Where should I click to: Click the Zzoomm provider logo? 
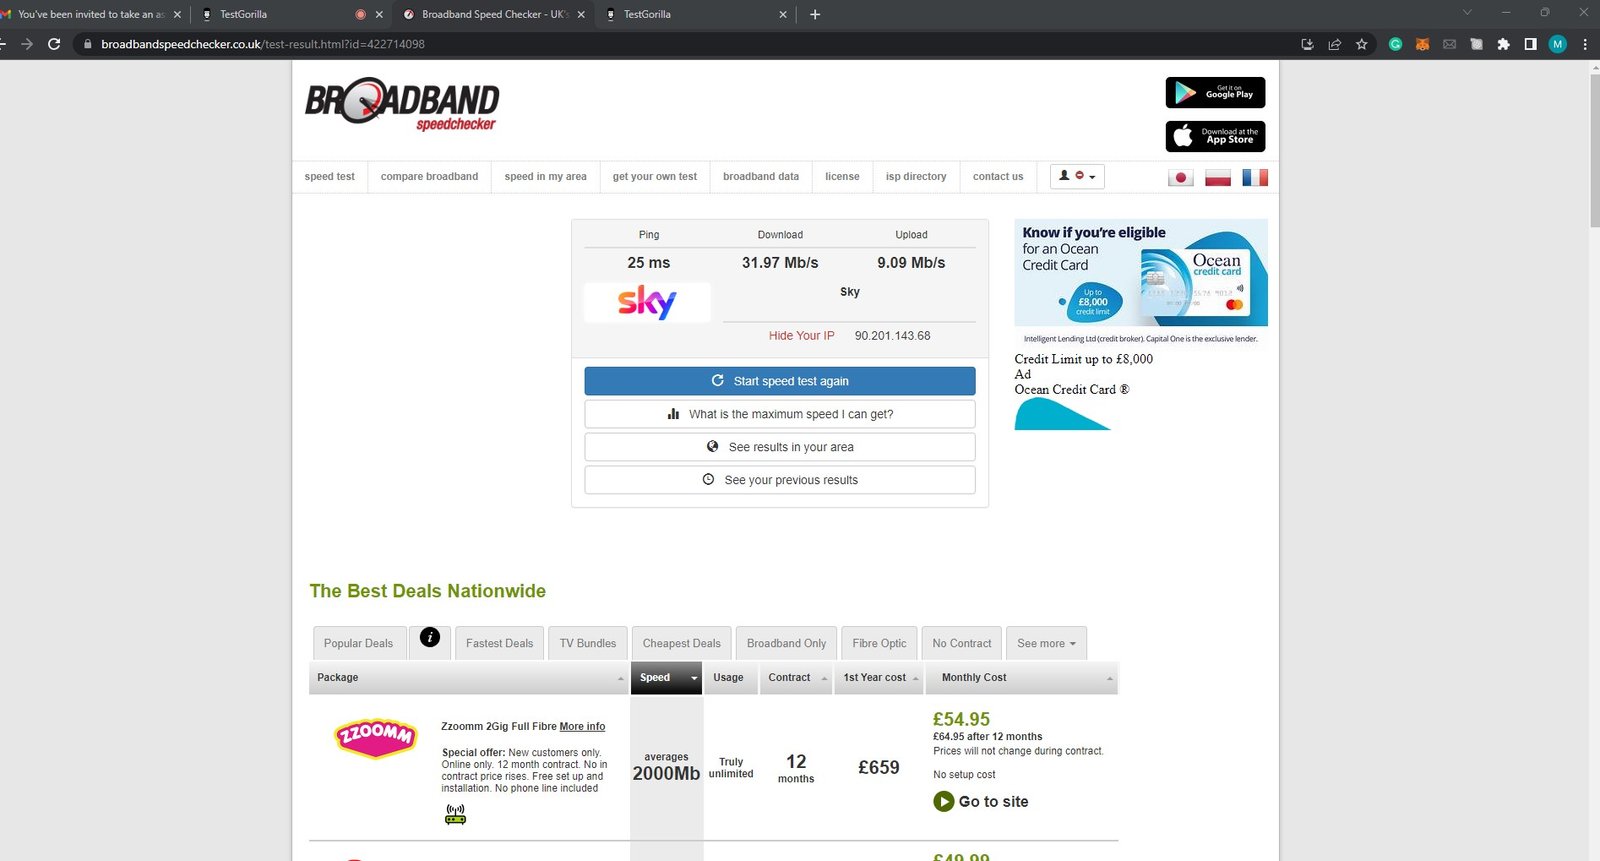coord(375,737)
